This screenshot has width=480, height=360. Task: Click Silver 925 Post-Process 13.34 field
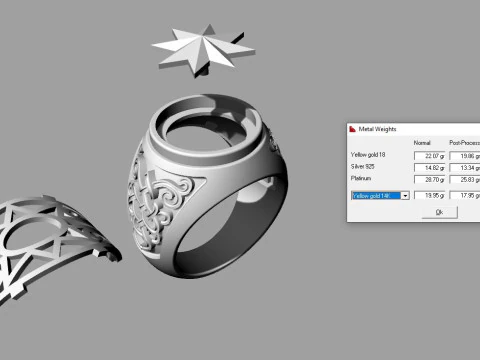(465, 168)
